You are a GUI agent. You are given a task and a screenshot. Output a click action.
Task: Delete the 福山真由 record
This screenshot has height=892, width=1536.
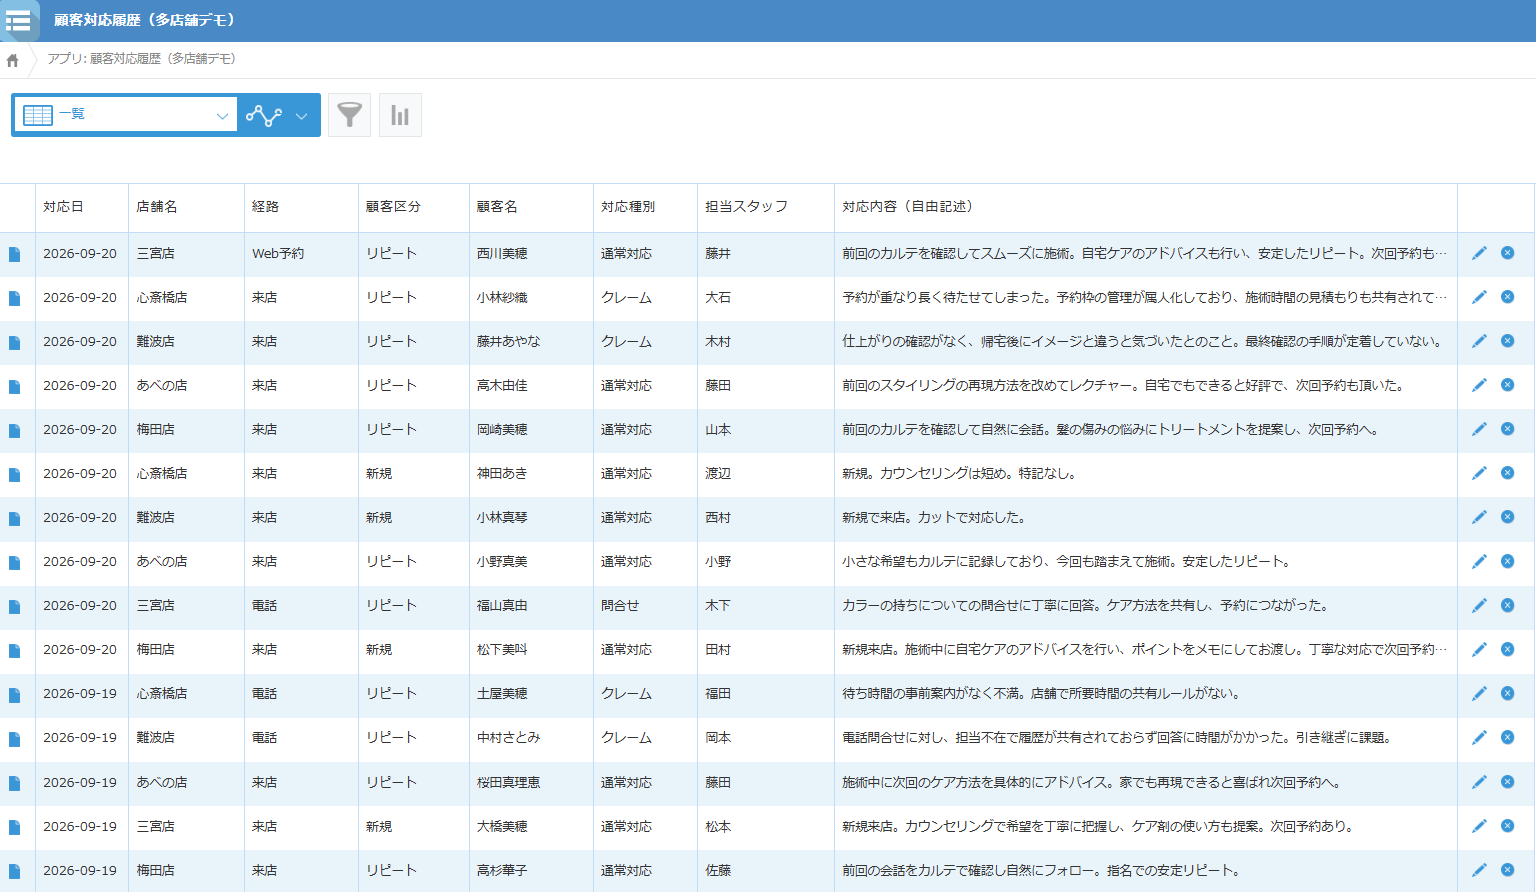tap(1507, 605)
